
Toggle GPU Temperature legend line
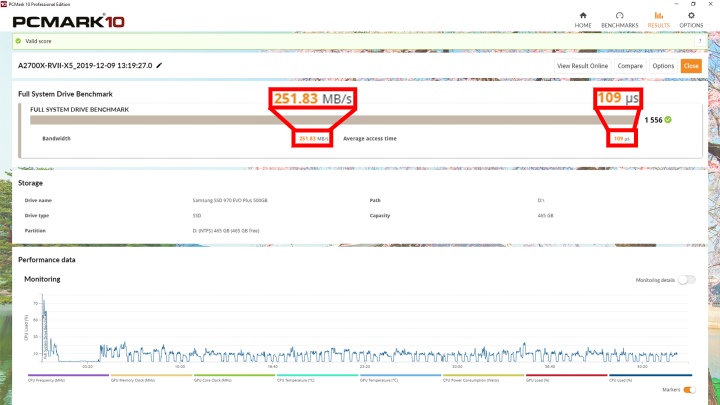click(400, 377)
